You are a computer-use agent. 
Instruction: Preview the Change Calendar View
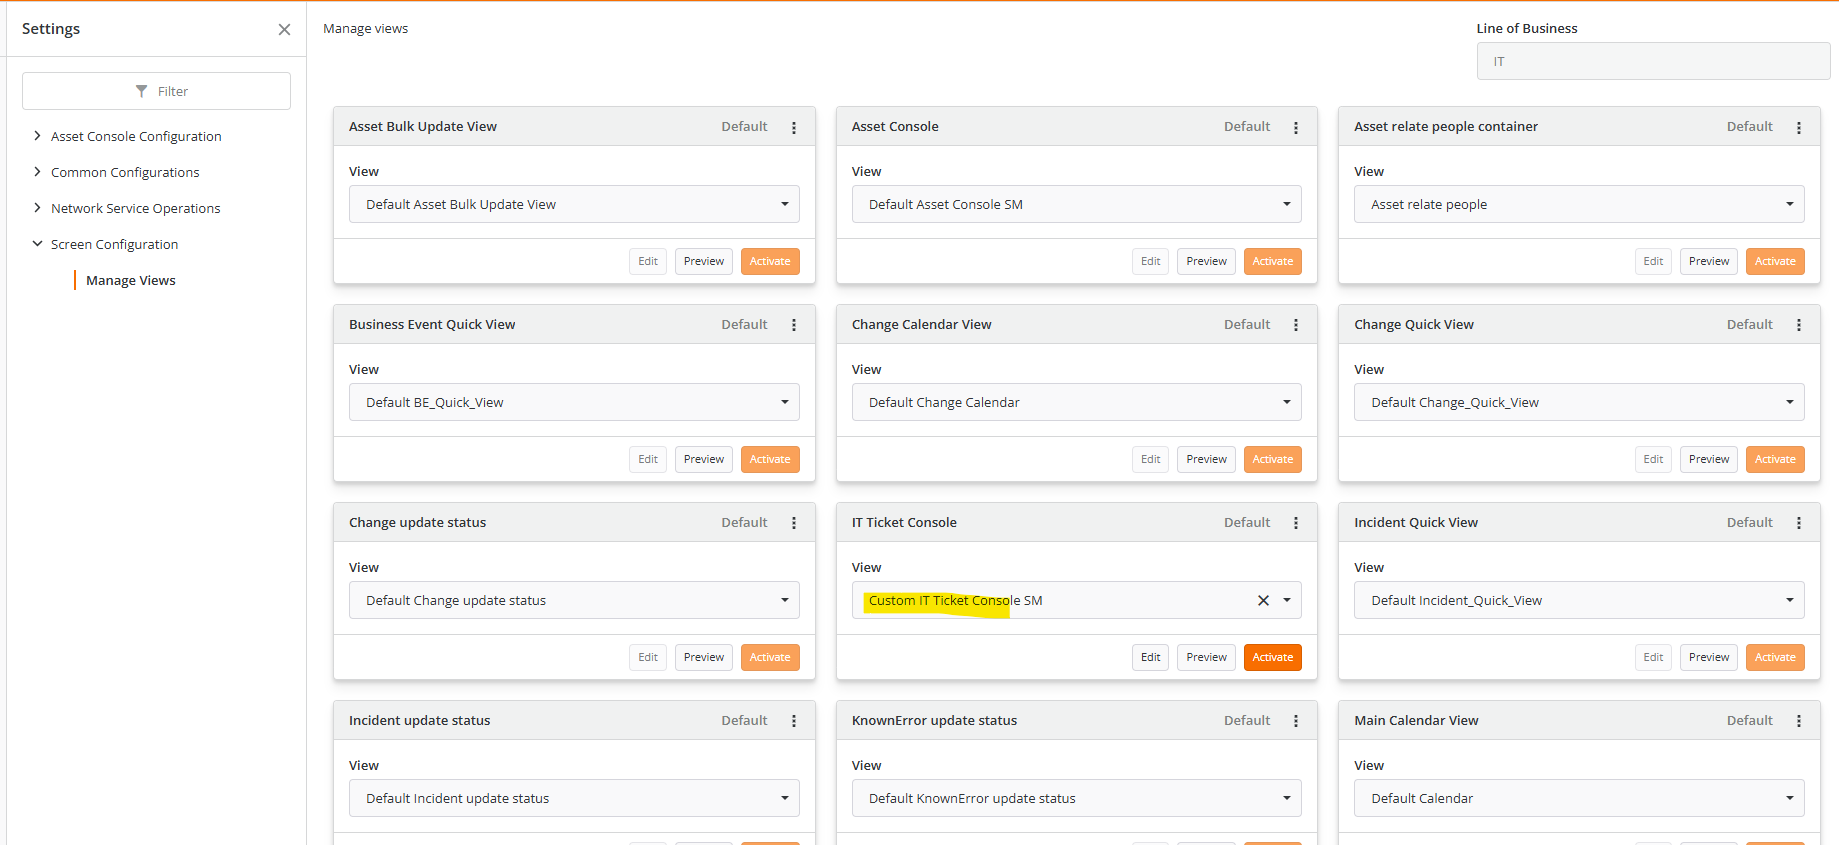tap(1206, 459)
